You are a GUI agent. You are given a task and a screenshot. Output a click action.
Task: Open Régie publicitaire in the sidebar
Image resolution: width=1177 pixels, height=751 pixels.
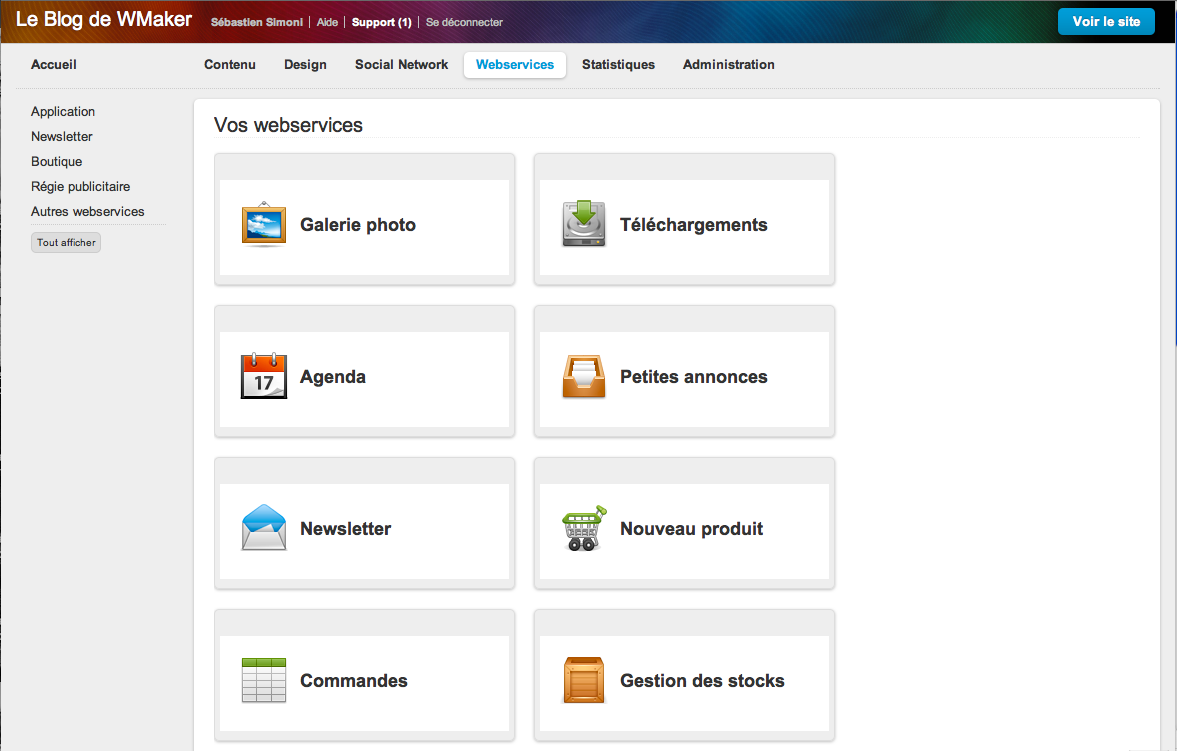(x=80, y=187)
